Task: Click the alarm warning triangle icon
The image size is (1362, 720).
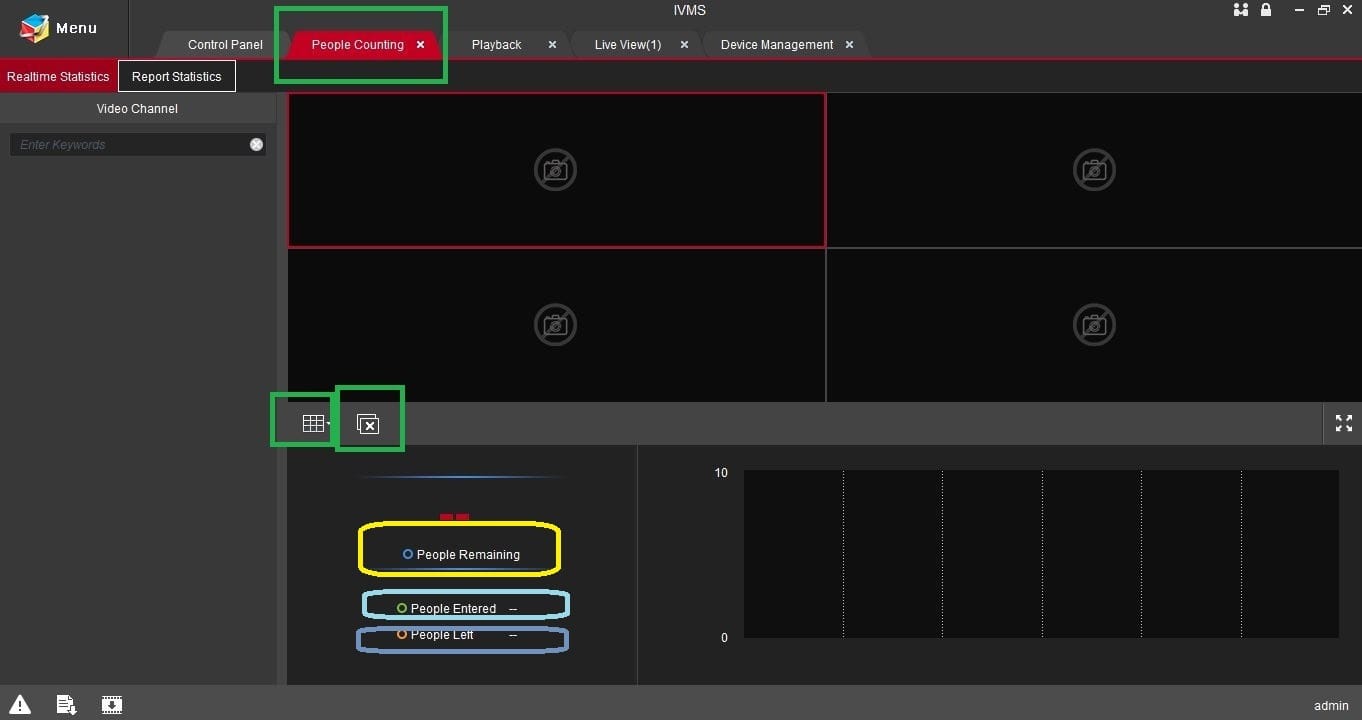Action: pos(19,704)
